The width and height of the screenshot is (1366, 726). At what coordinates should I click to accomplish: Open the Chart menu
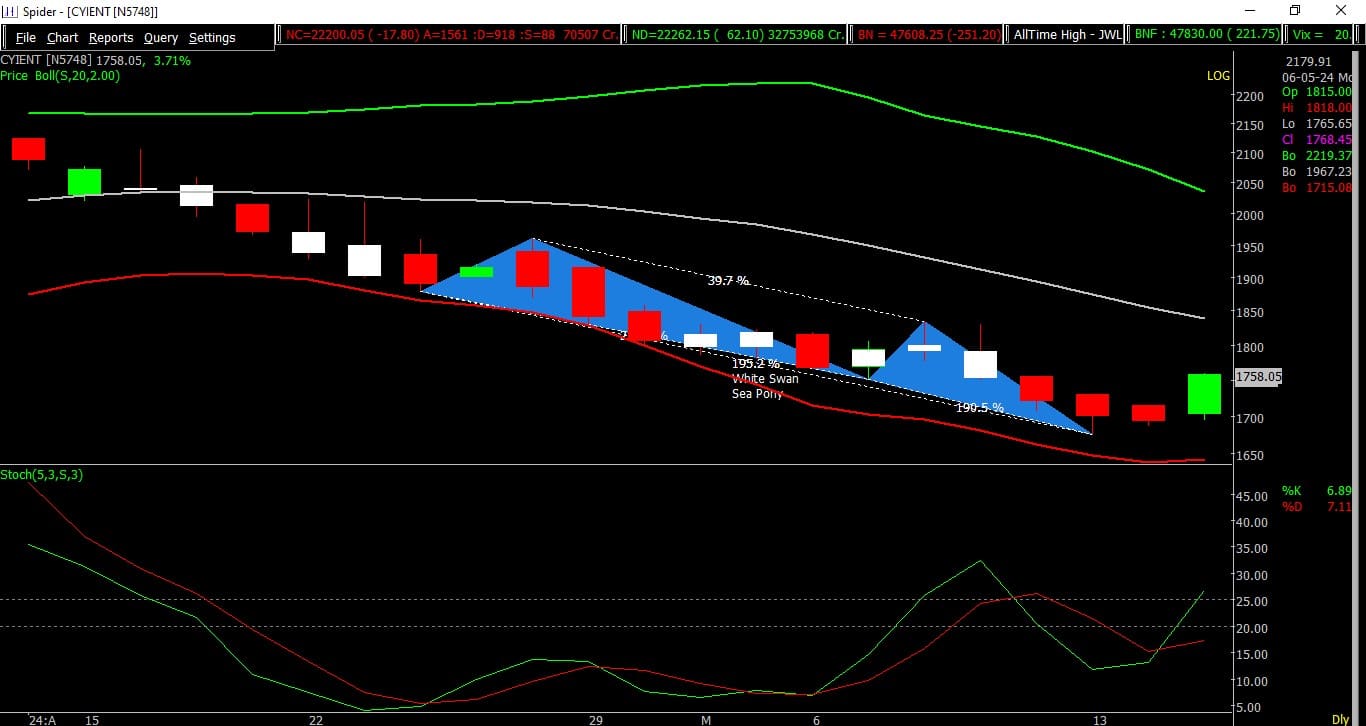coord(62,38)
